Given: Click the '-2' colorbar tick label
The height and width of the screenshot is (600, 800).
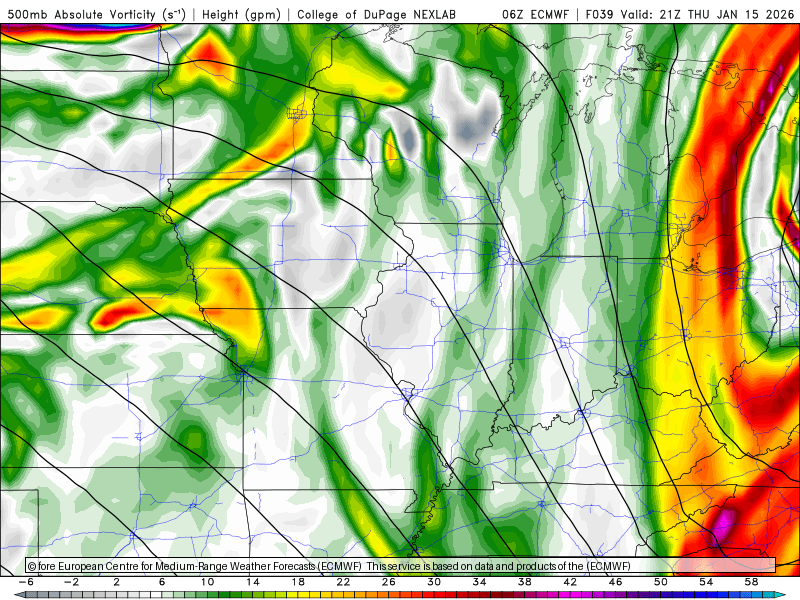Looking at the screenshot, I should 71,582.
